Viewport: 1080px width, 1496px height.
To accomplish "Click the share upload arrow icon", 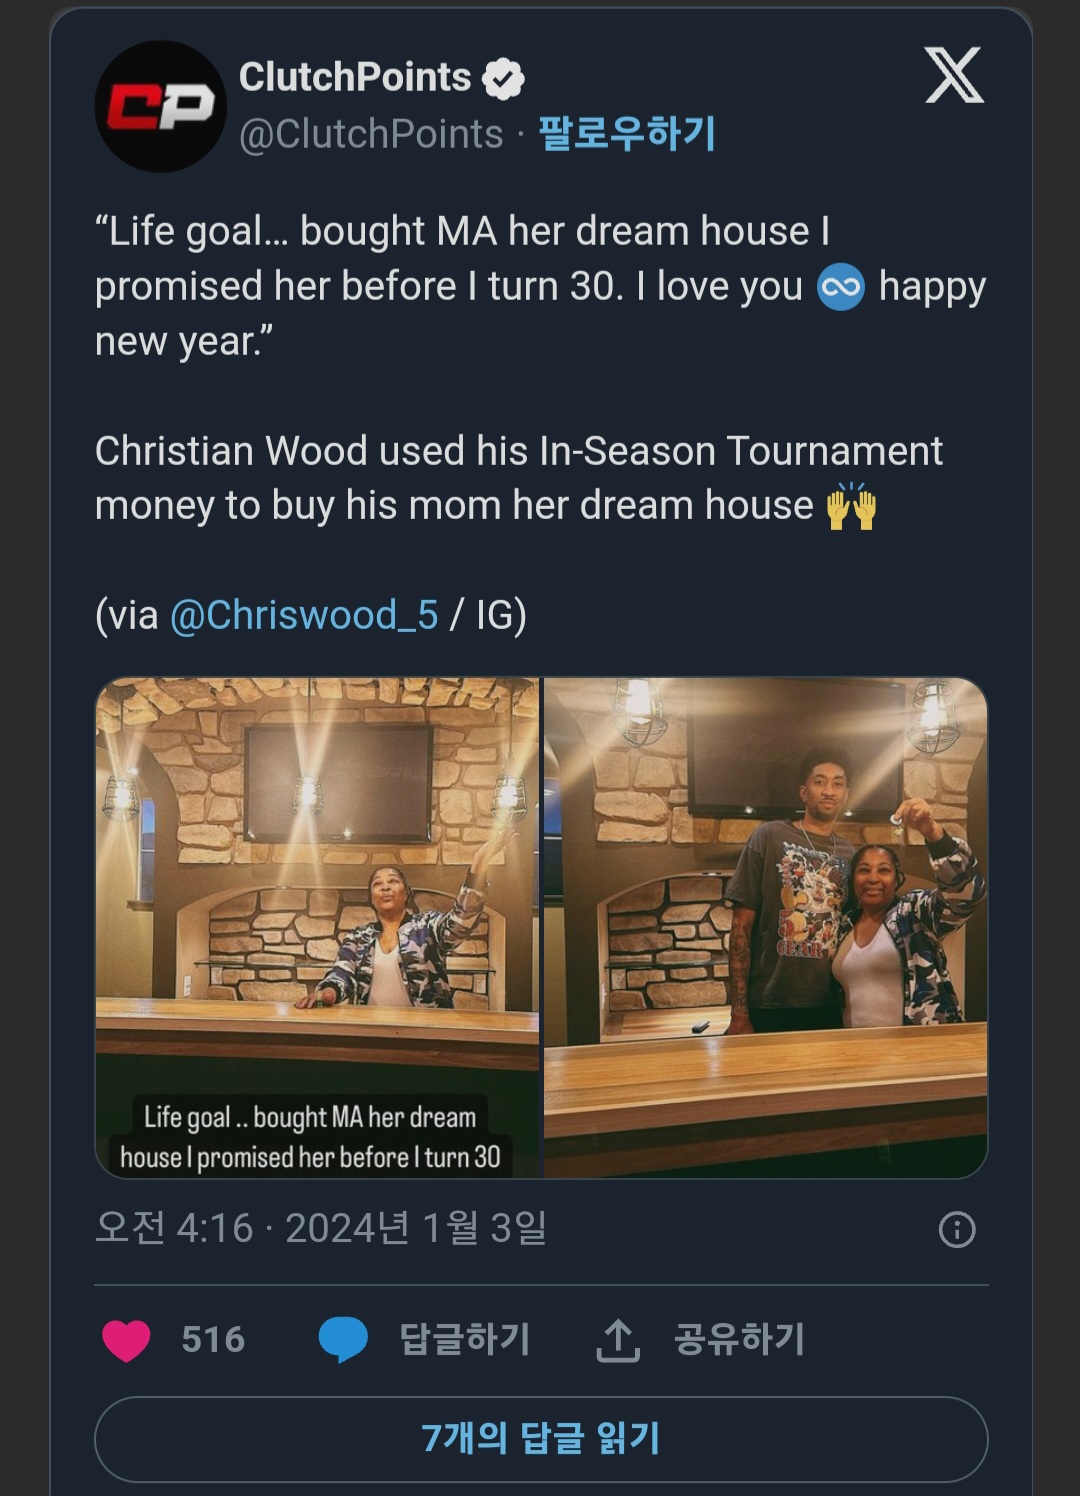I will [x=618, y=1340].
